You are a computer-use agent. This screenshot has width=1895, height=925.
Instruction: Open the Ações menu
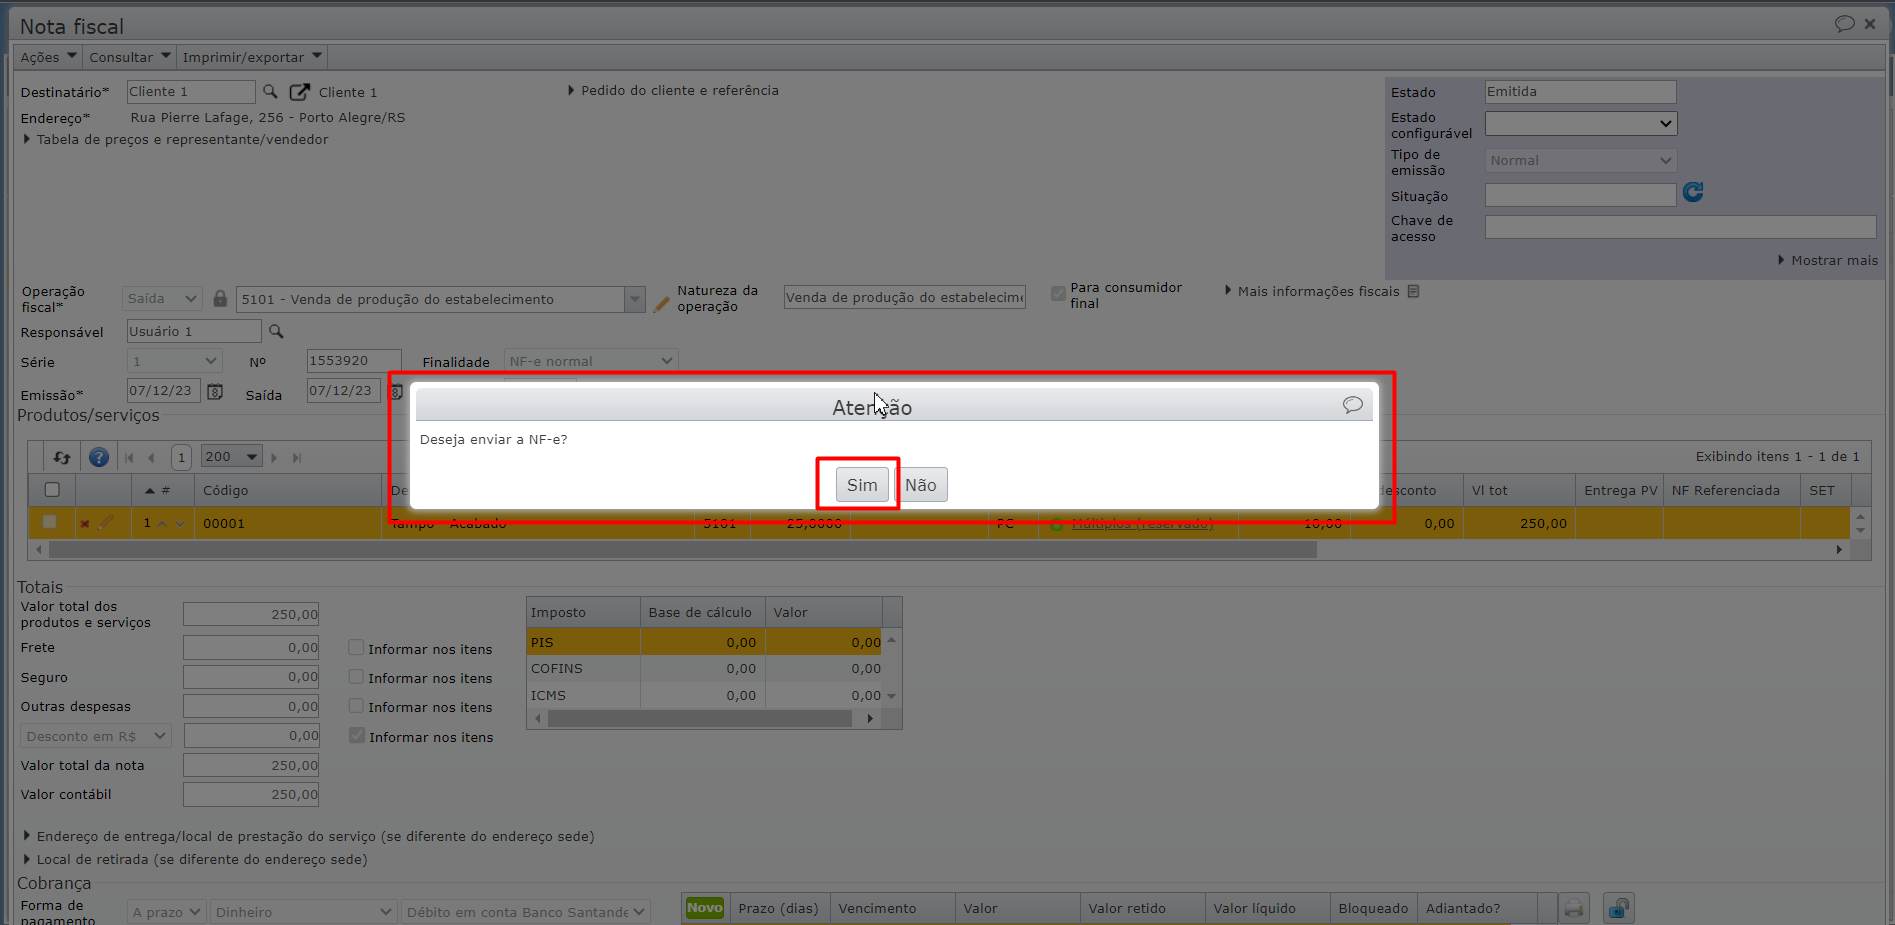[48, 57]
